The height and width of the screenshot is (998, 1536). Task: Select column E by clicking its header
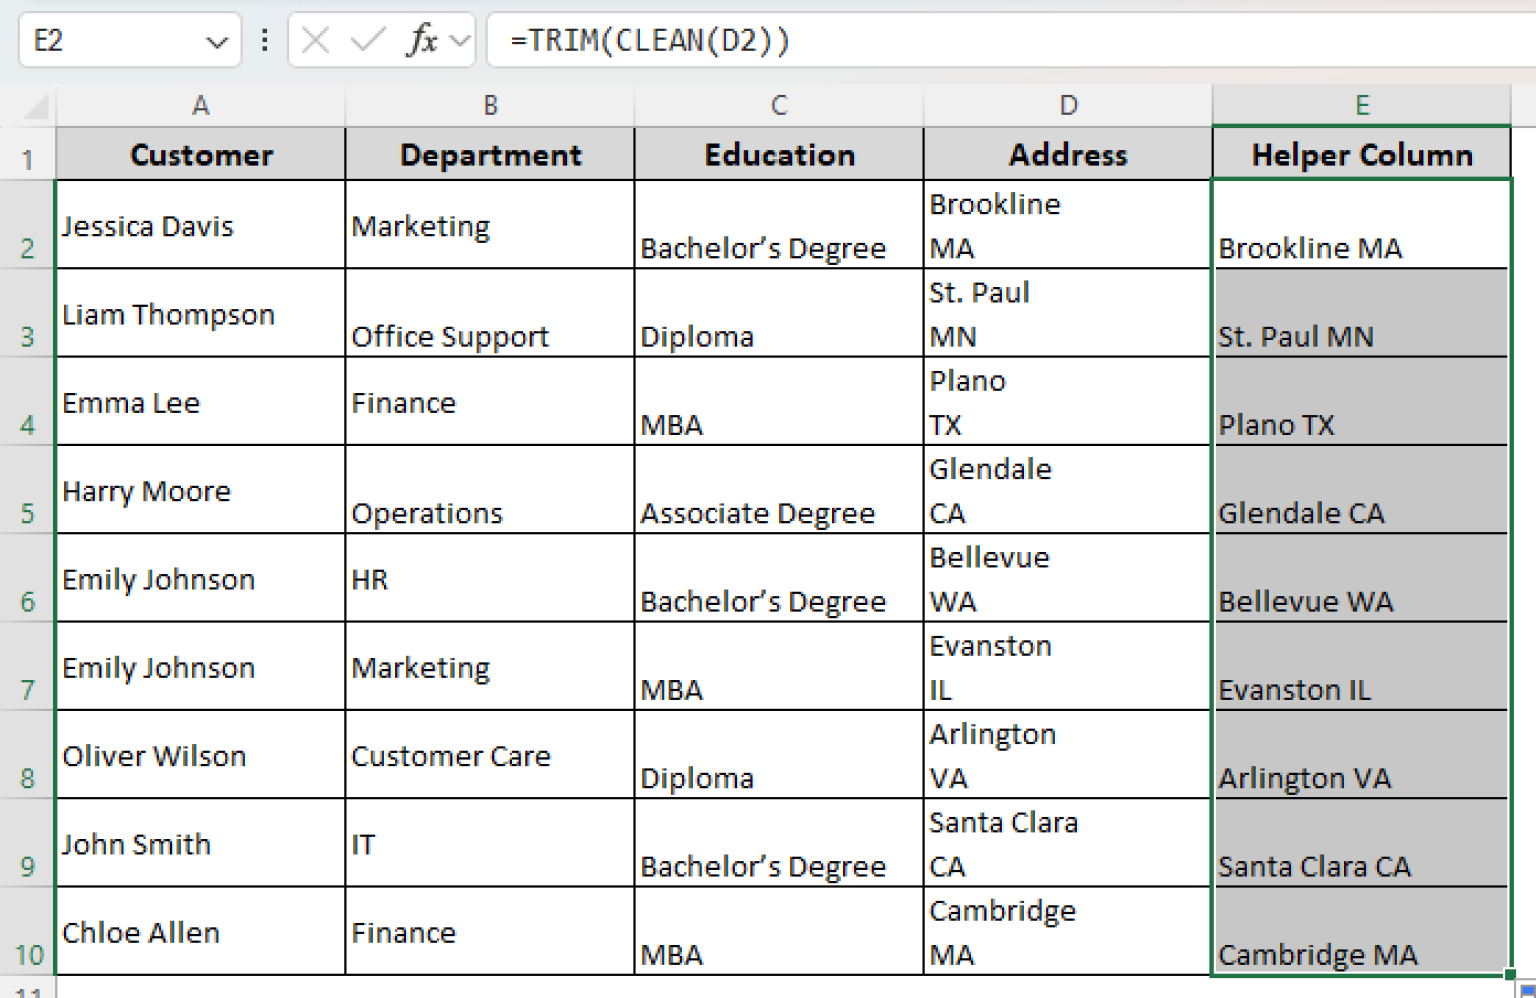(x=1361, y=105)
